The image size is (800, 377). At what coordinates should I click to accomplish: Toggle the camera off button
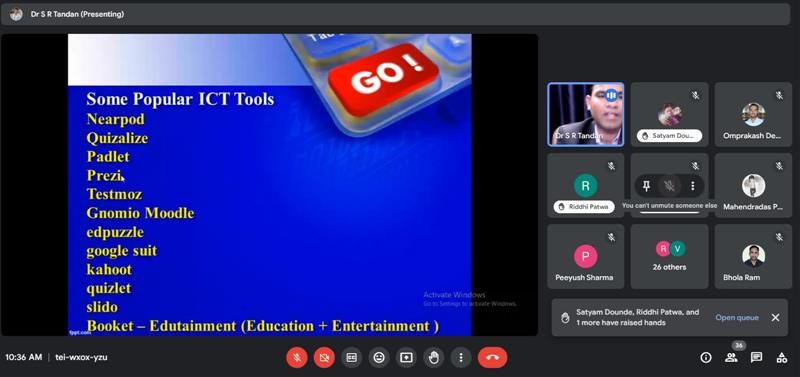point(324,358)
